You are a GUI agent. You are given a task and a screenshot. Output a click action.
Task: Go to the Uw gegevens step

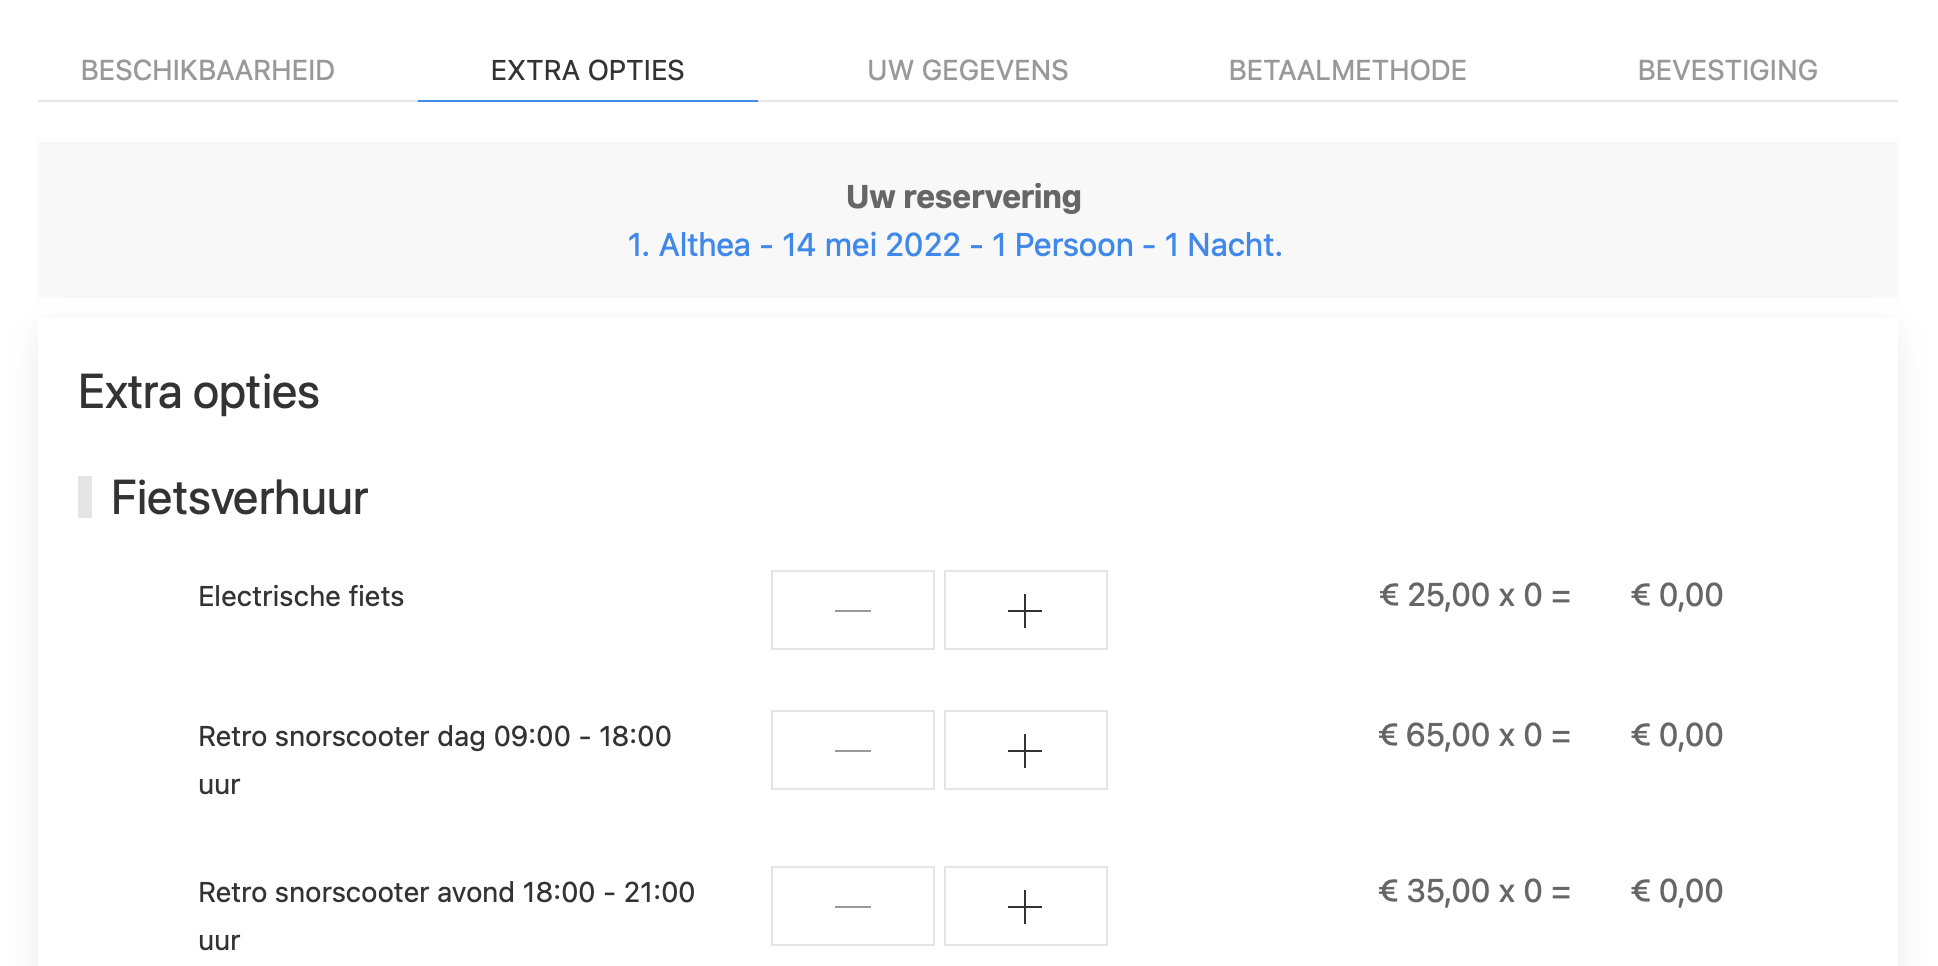967,70
